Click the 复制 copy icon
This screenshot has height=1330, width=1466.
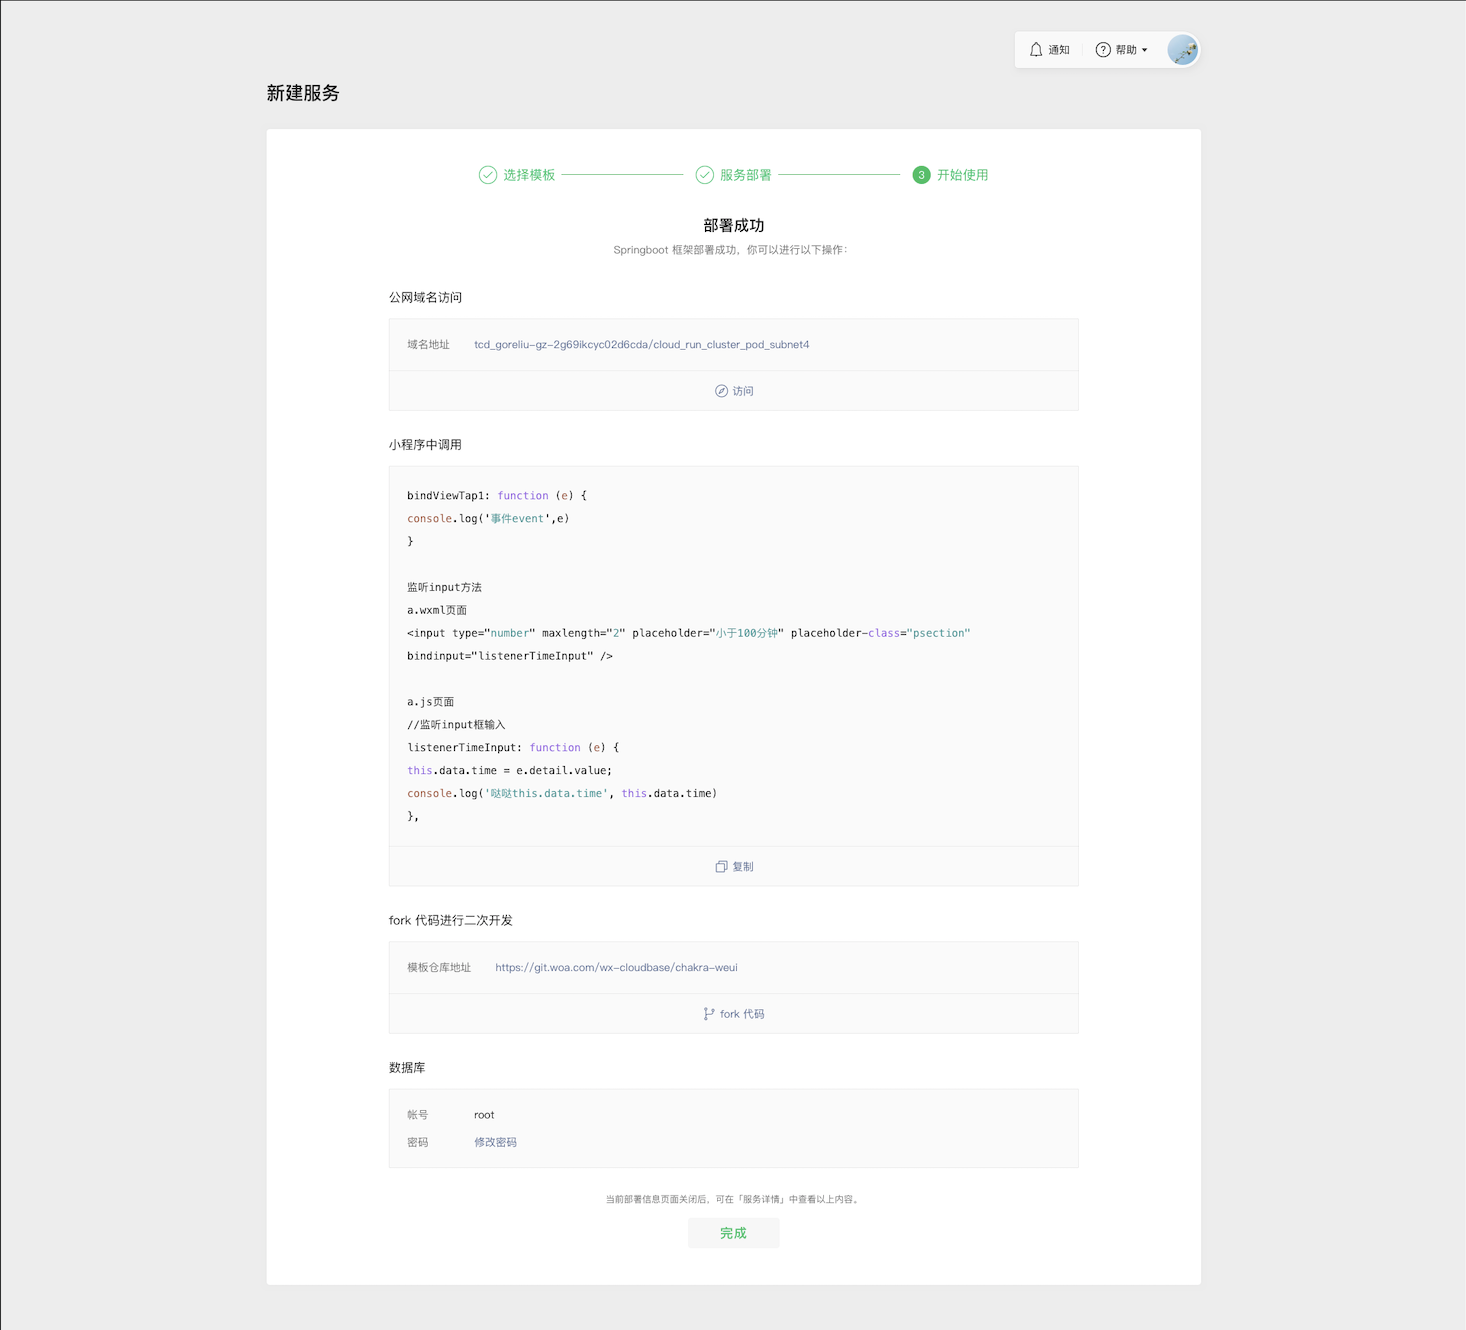tap(721, 867)
